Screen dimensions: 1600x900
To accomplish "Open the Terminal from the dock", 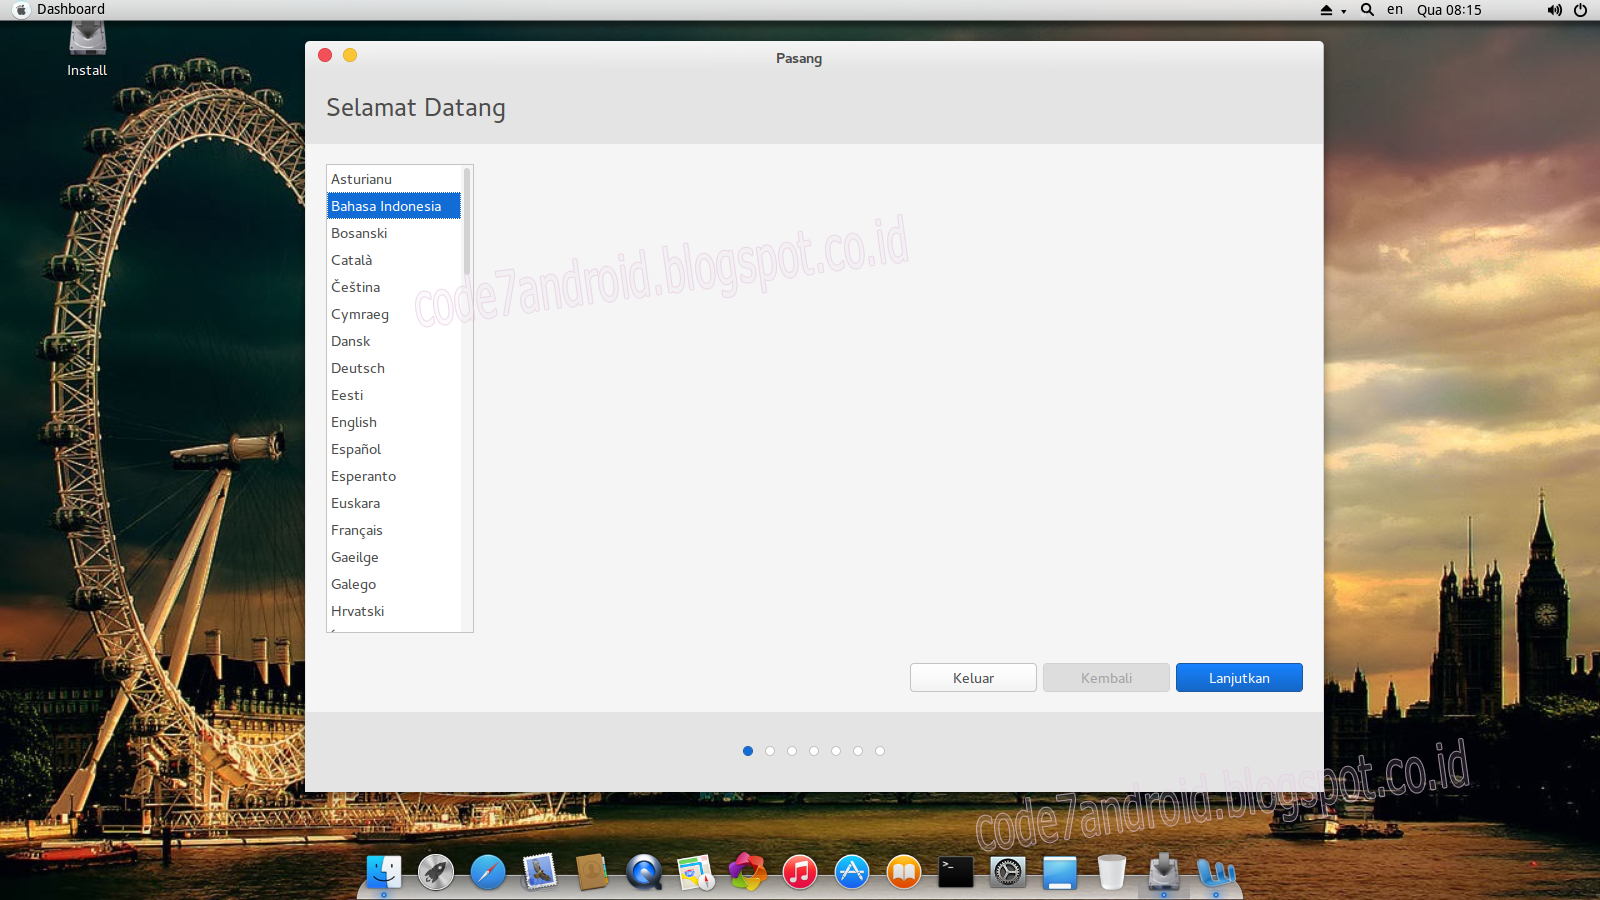I will (x=955, y=871).
